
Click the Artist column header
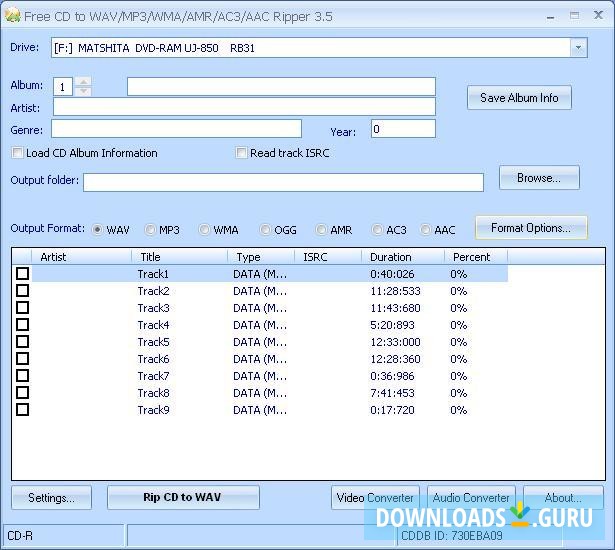pos(82,257)
